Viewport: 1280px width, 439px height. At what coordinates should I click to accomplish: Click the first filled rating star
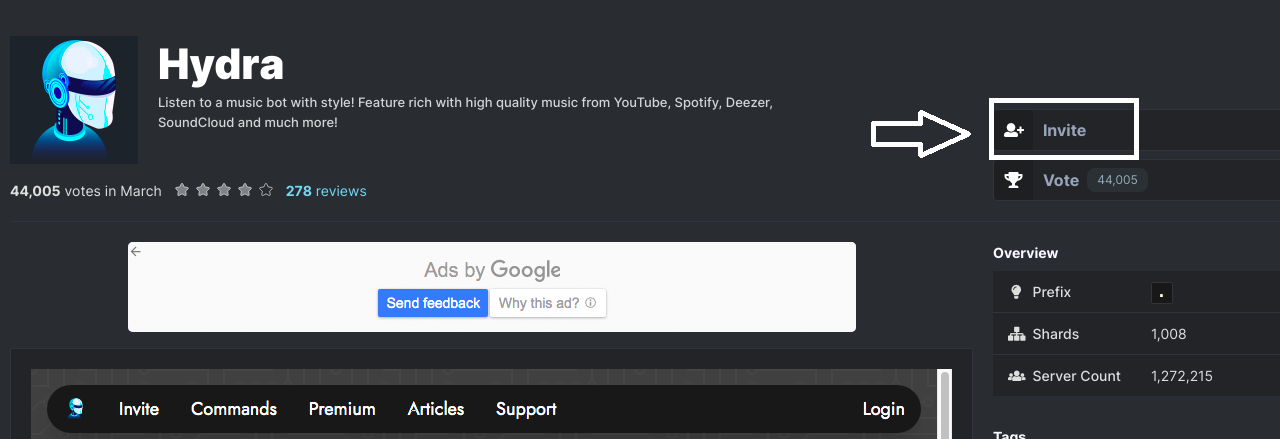[x=182, y=190]
